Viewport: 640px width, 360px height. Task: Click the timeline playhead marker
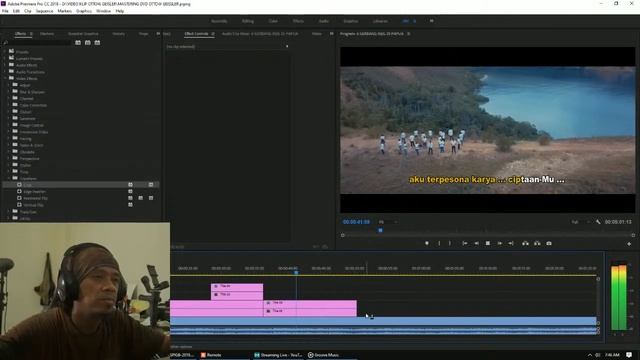click(296, 272)
